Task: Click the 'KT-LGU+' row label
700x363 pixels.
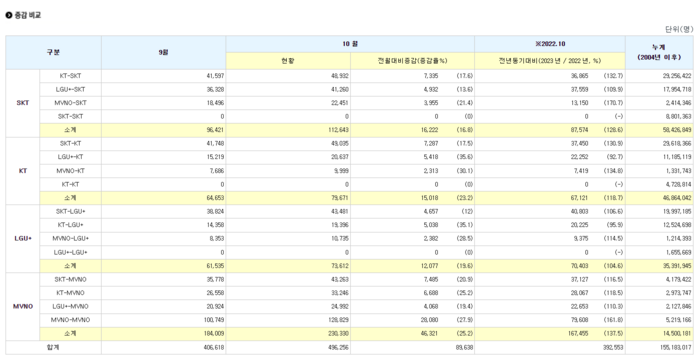Action: [71, 225]
